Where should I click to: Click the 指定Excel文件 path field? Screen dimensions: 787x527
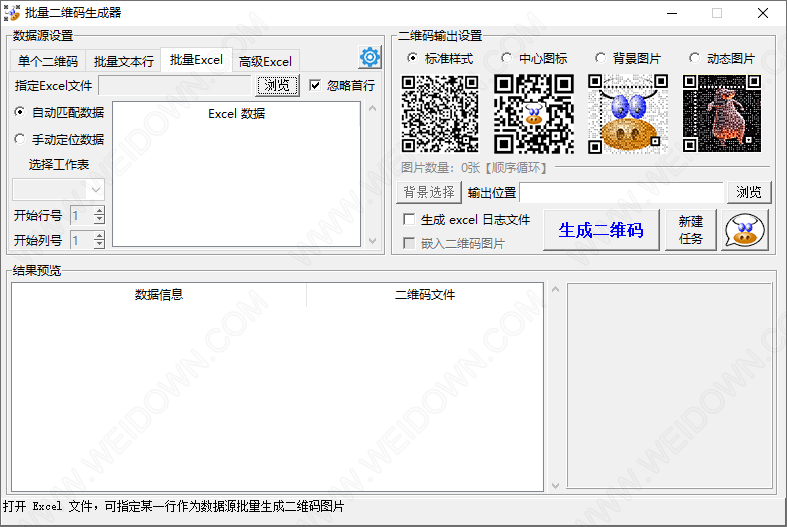click(175, 85)
